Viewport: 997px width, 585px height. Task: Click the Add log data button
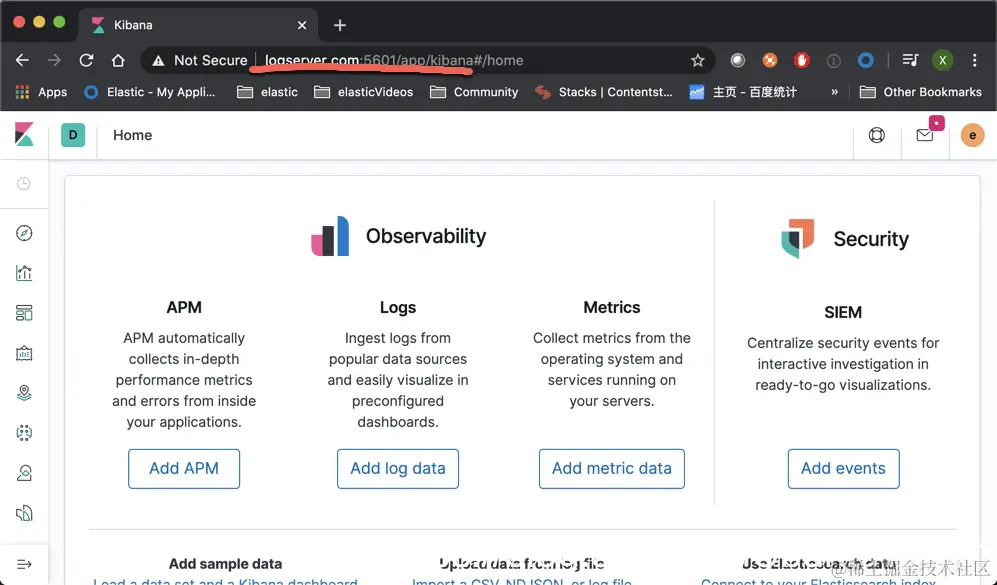(x=398, y=469)
